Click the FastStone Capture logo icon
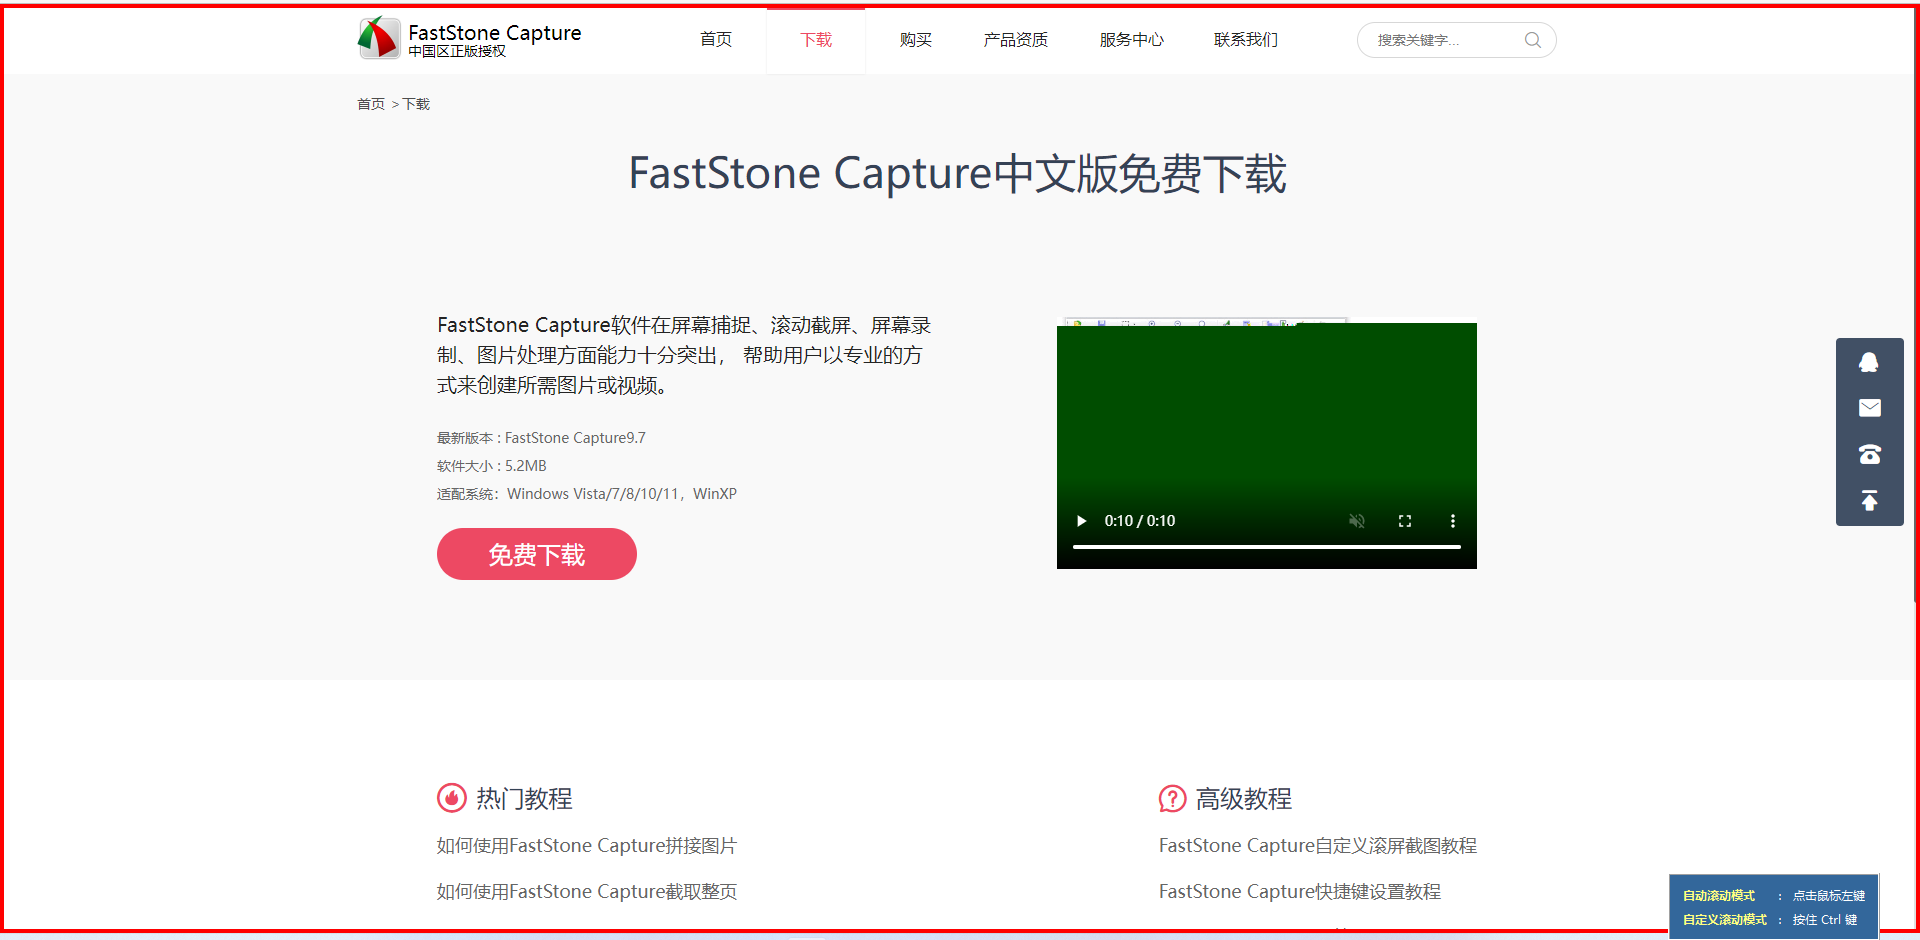This screenshot has width=1920, height=940. [x=379, y=38]
